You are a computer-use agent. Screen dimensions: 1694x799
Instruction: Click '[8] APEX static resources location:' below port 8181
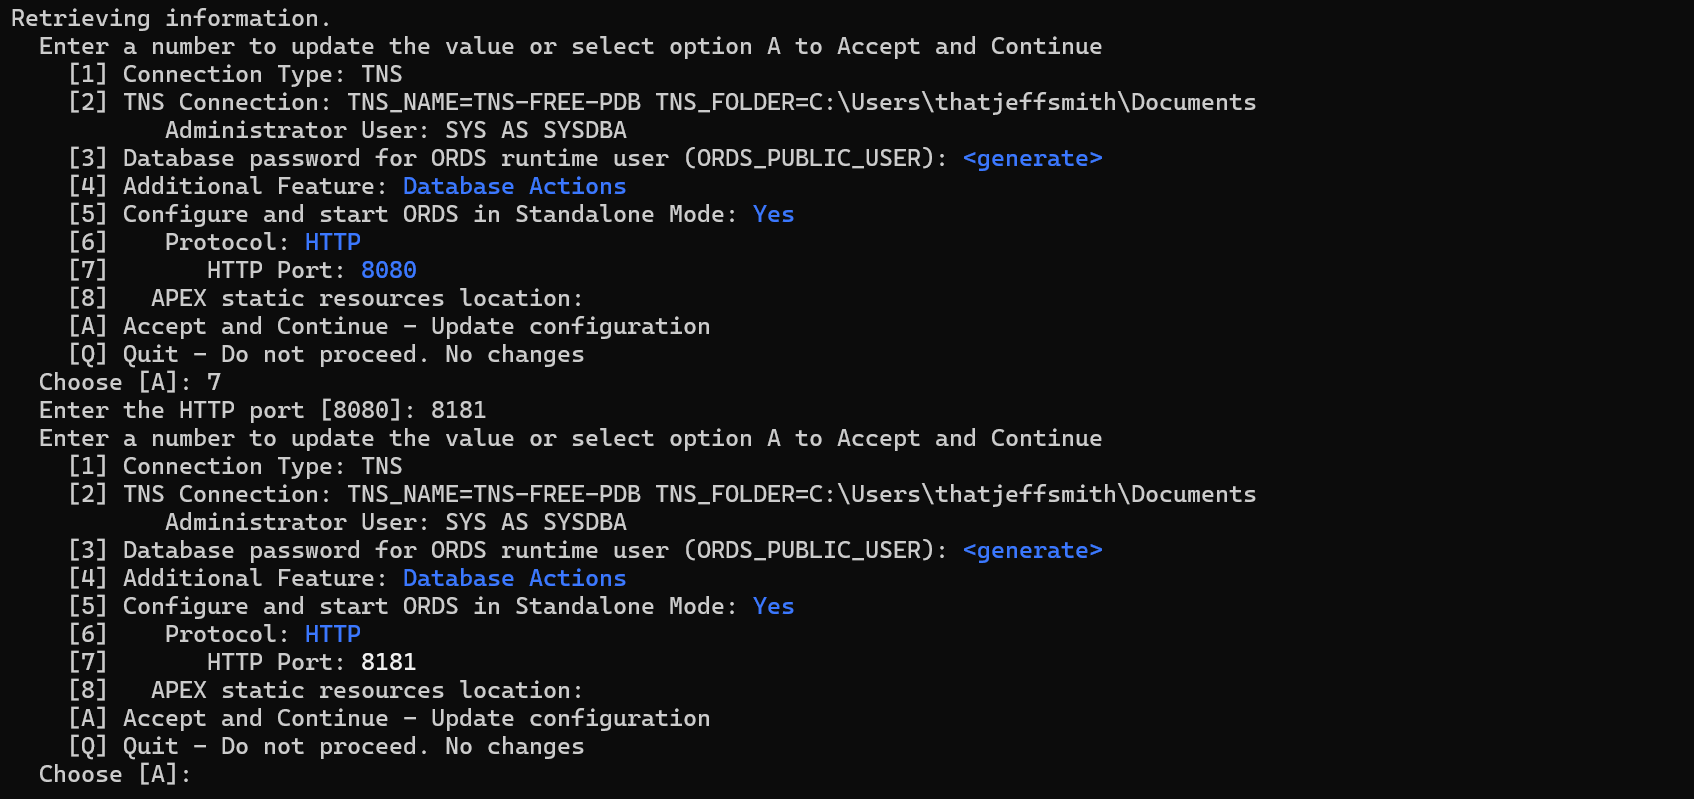tap(325, 690)
